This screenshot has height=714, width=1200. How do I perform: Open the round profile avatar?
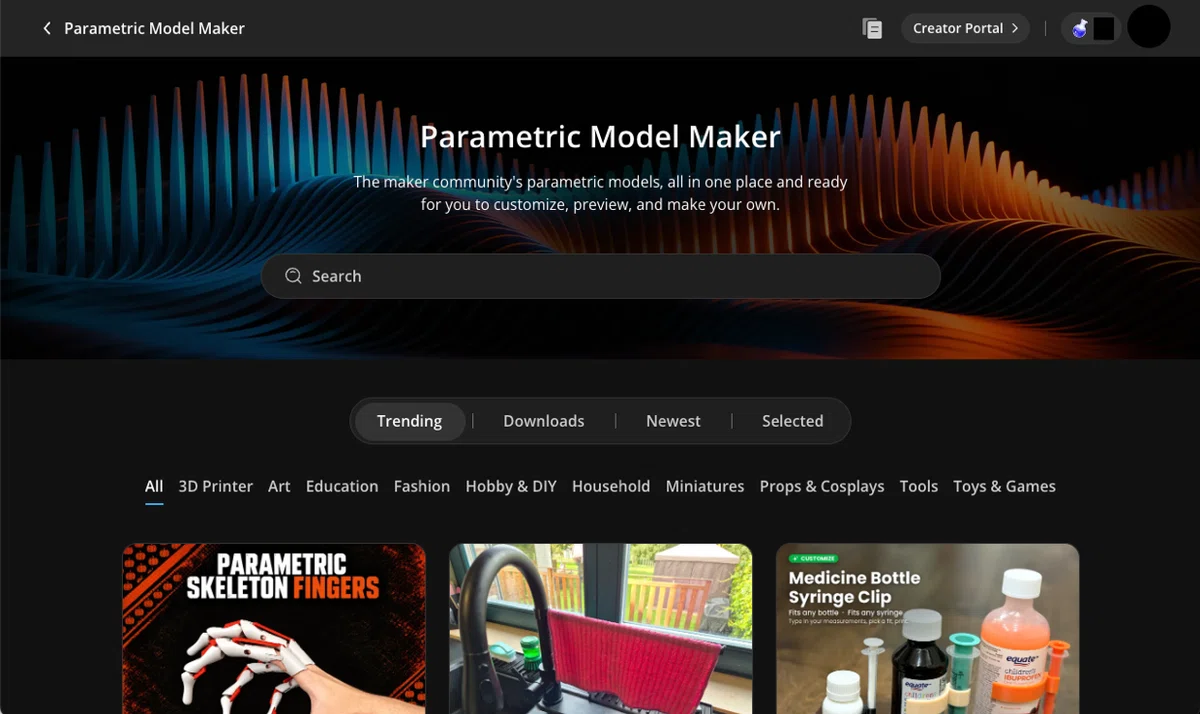pos(1148,27)
